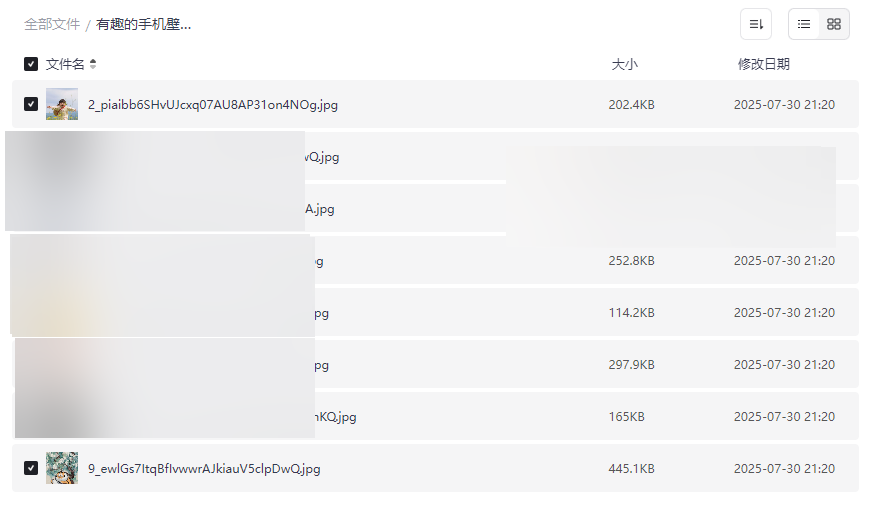Click the 445.1KB size of the last file

click(631, 469)
